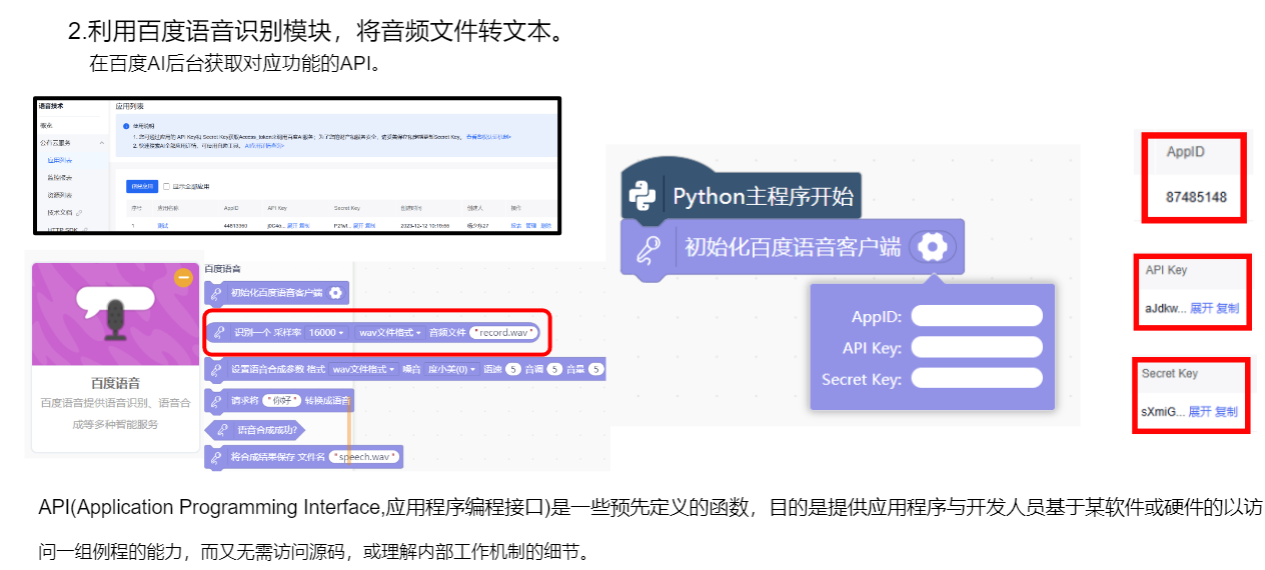This screenshot has height=570, width=1265.
Task: Click the blue create application button
Action: (141, 186)
